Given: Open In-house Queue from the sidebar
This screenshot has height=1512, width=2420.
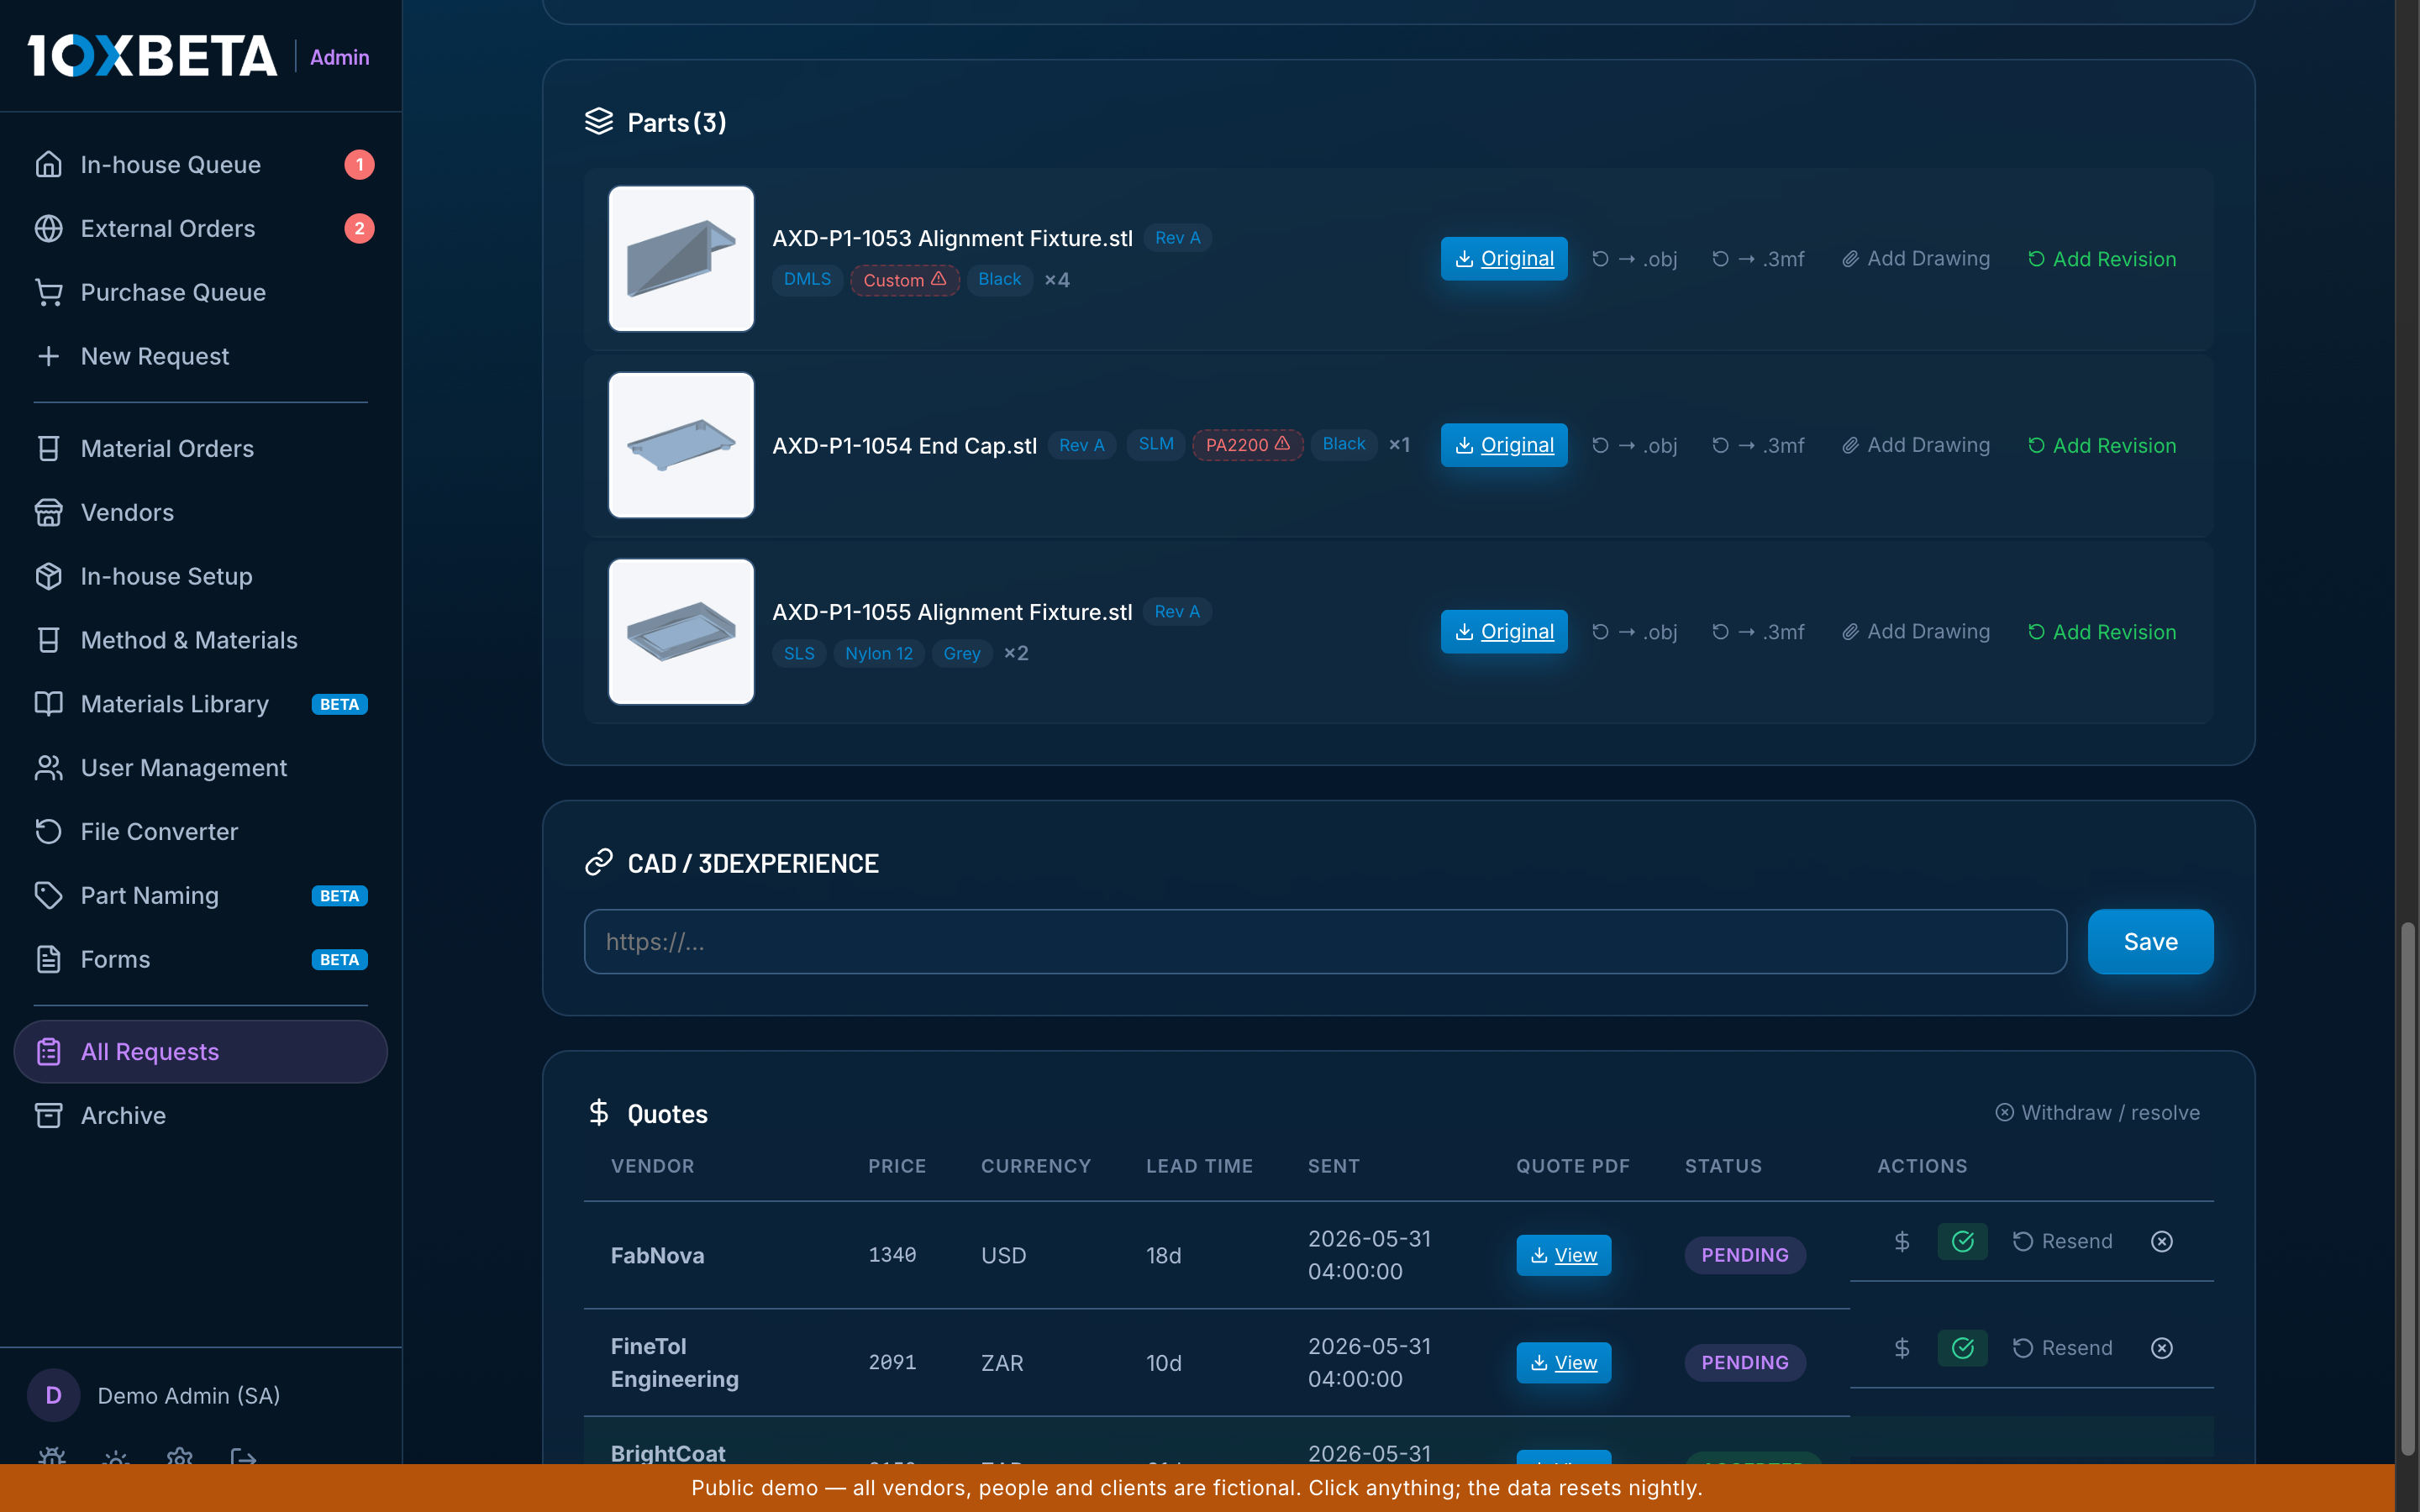Looking at the screenshot, I should click(200, 165).
